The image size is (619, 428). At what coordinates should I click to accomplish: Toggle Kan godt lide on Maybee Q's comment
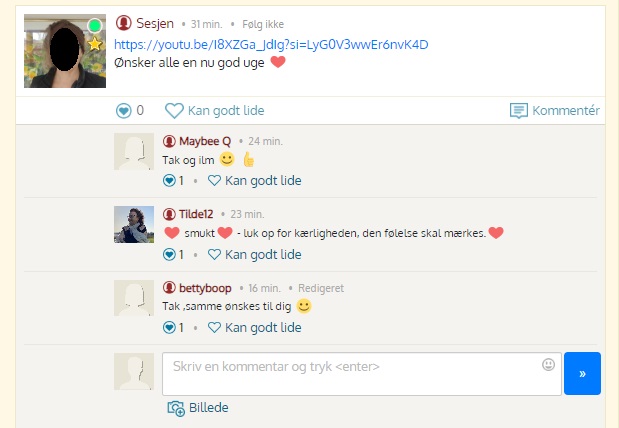coord(255,181)
